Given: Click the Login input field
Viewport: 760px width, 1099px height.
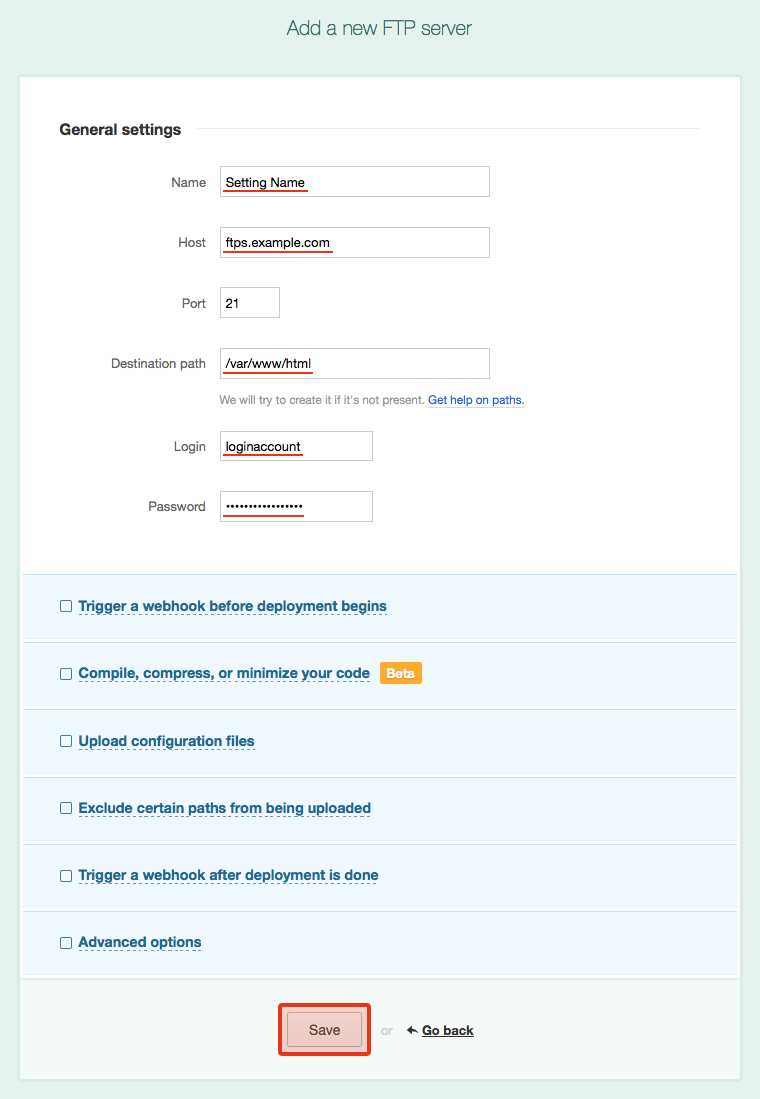Looking at the screenshot, I should click(x=296, y=447).
